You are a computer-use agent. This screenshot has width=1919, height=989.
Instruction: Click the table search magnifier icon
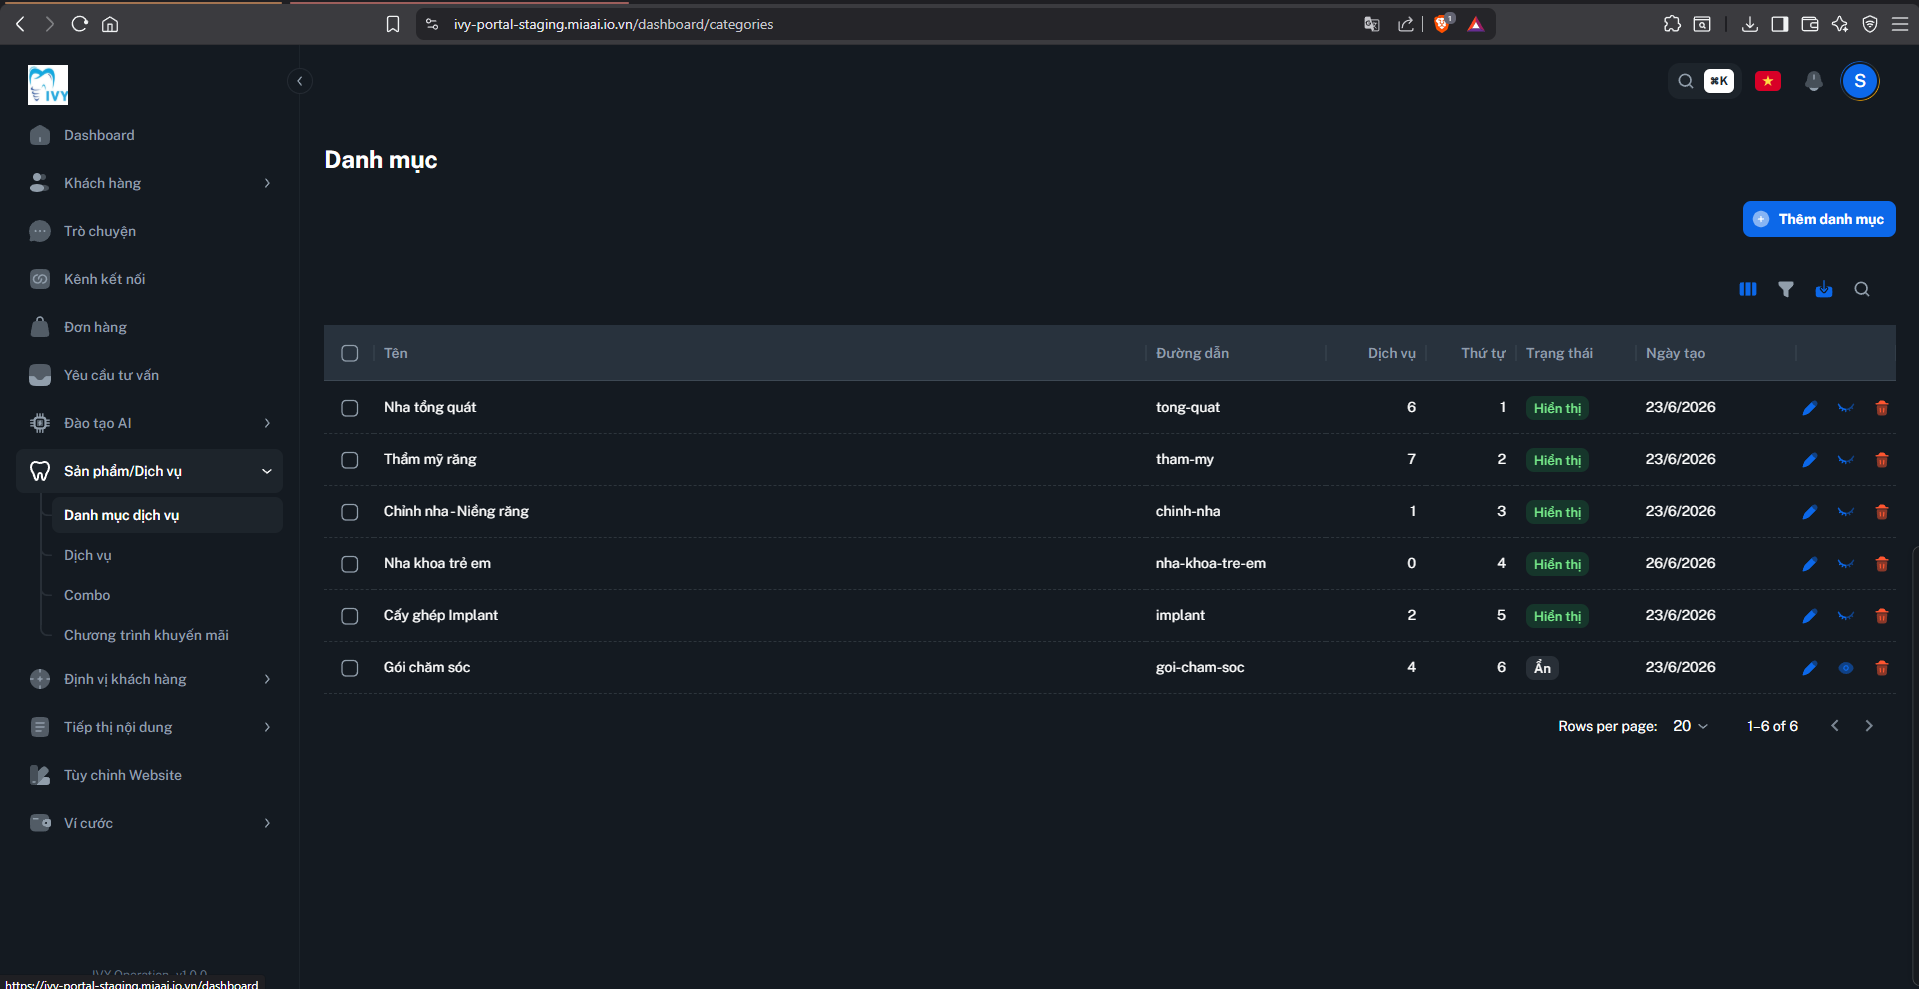tap(1861, 289)
